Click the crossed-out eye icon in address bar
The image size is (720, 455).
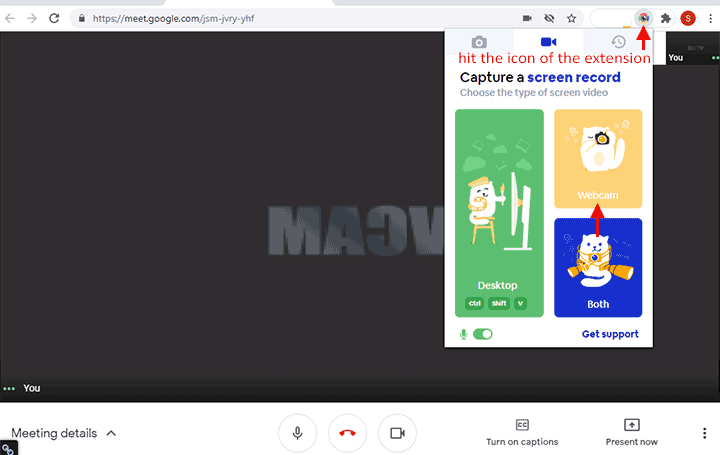pos(549,18)
